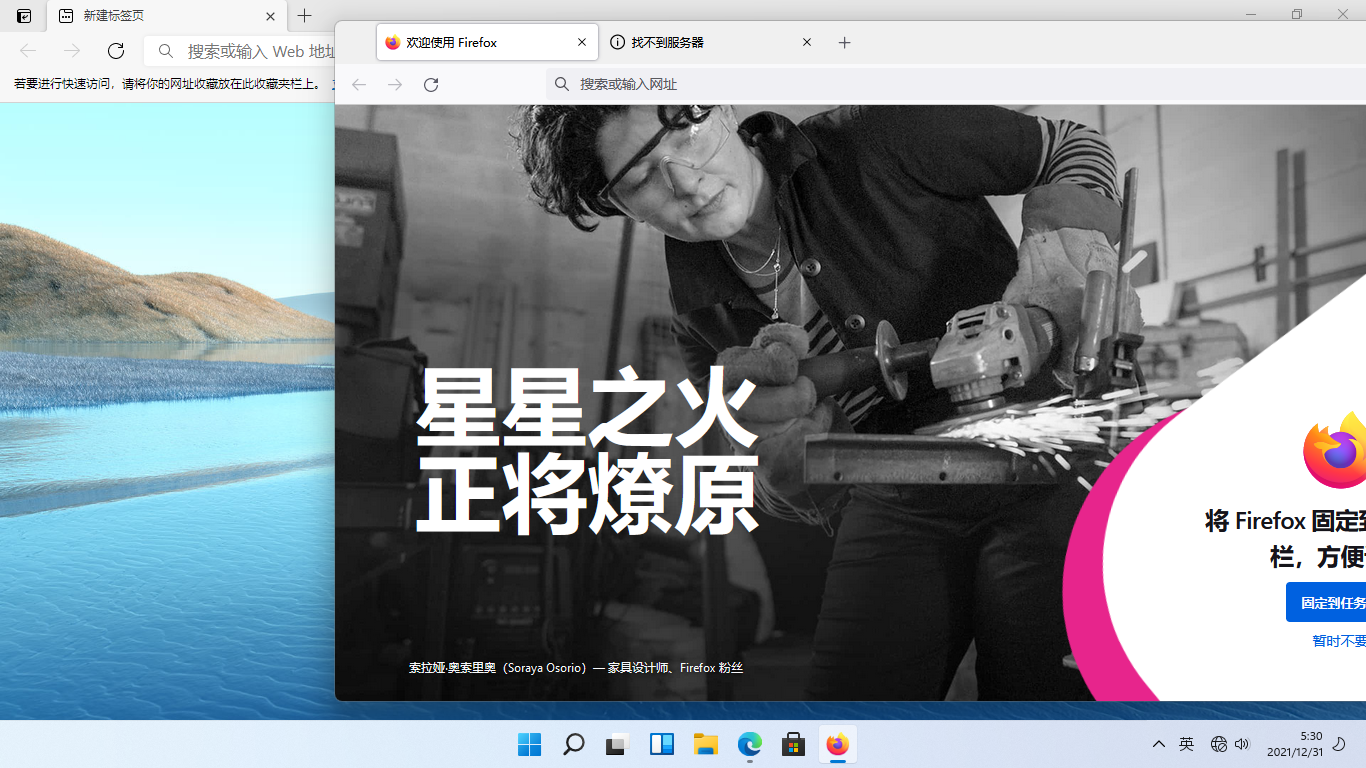The image size is (1366, 768).
Task: Reload the page in Firefox
Action: click(431, 85)
